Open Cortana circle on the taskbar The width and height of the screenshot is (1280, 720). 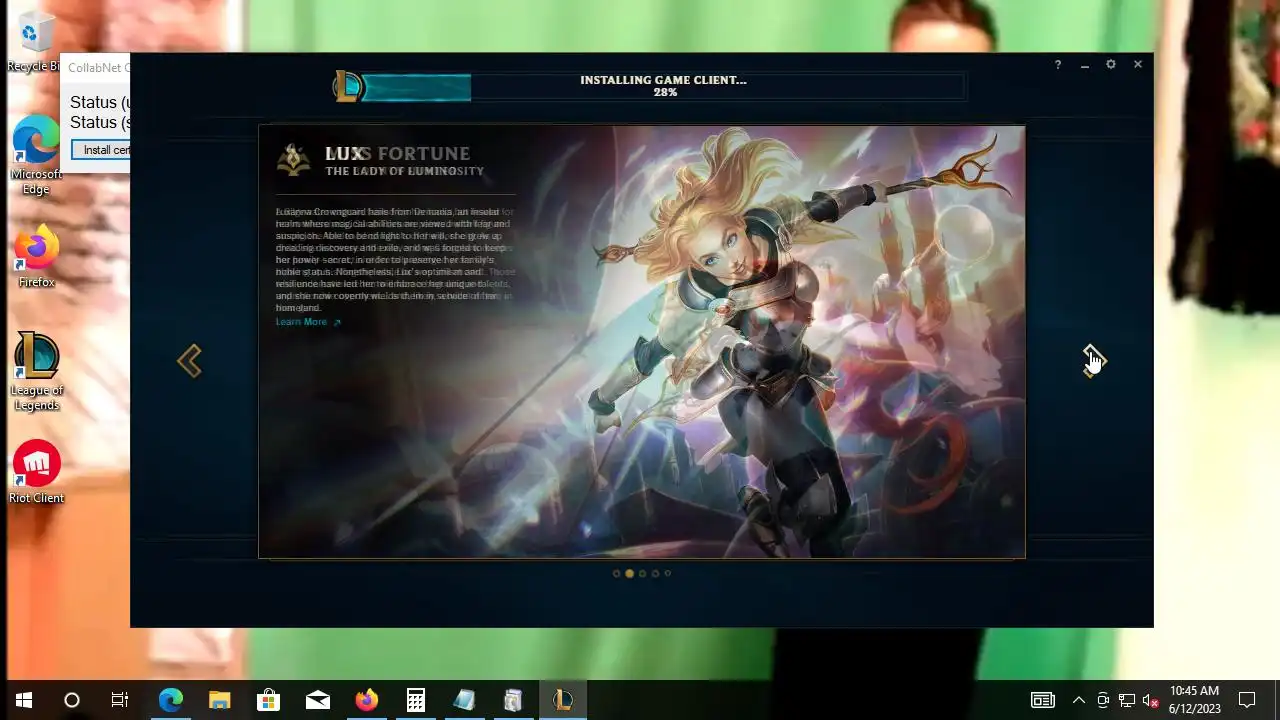point(72,700)
